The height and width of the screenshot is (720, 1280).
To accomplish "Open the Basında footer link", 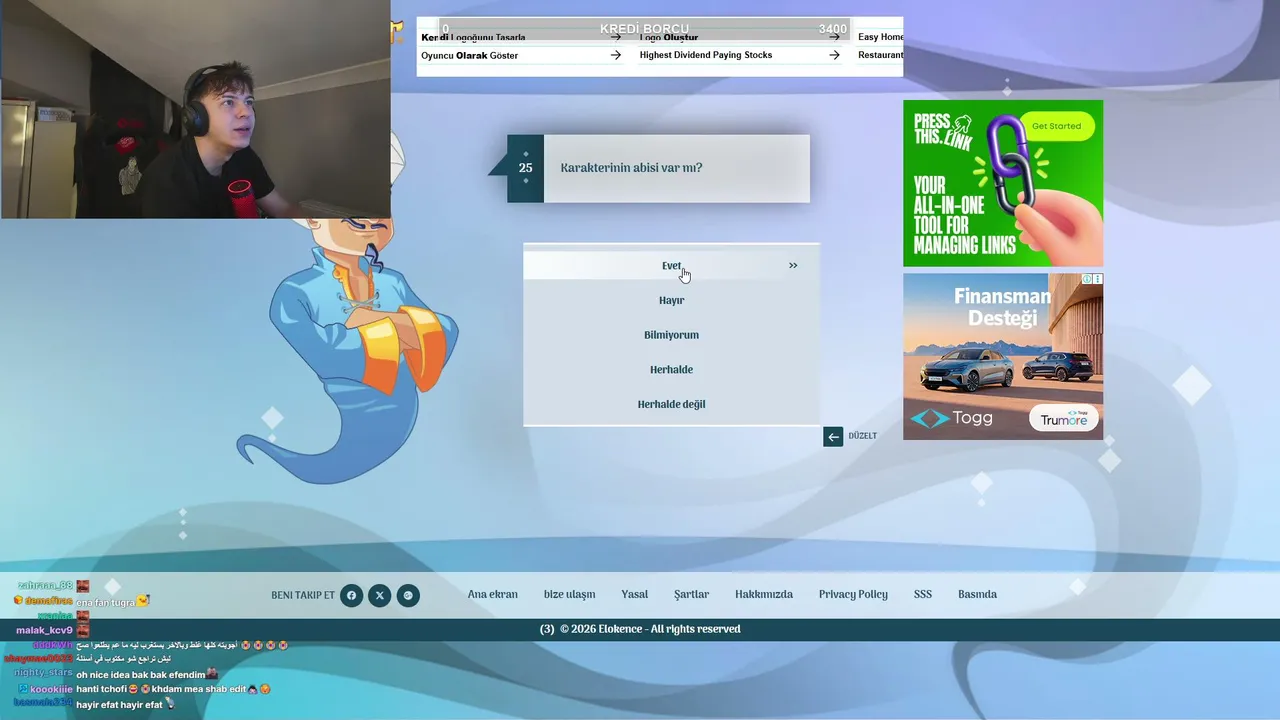I will tap(977, 595).
